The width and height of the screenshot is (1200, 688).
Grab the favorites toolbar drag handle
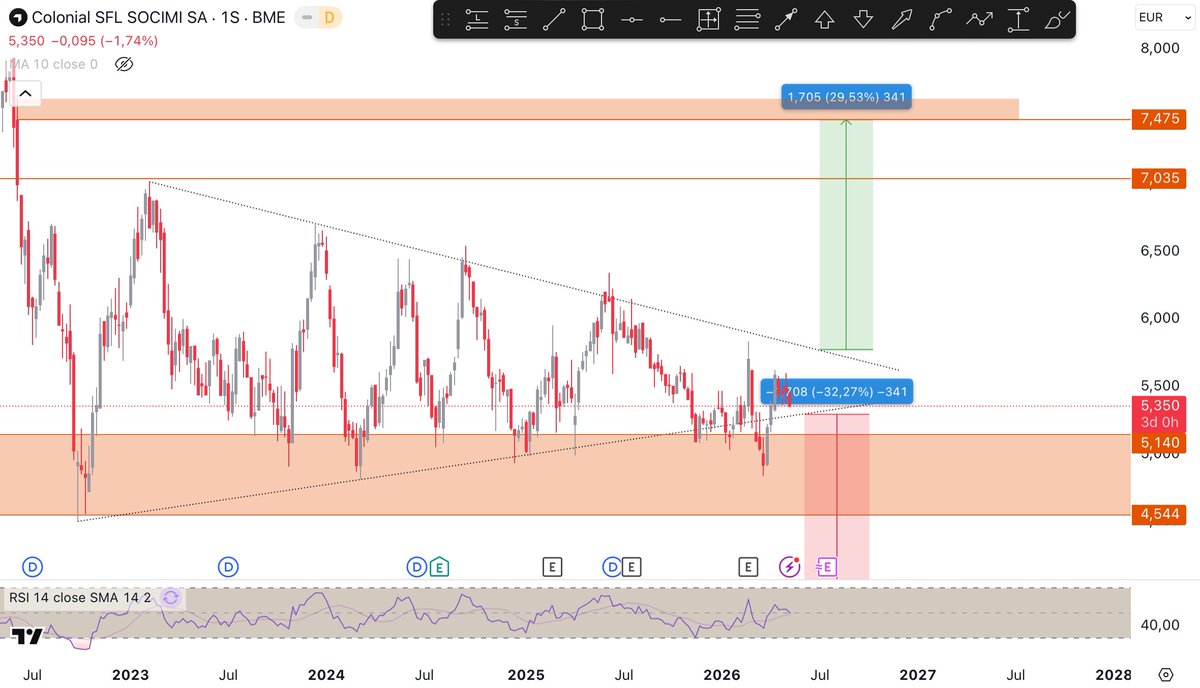(x=446, y=19)
